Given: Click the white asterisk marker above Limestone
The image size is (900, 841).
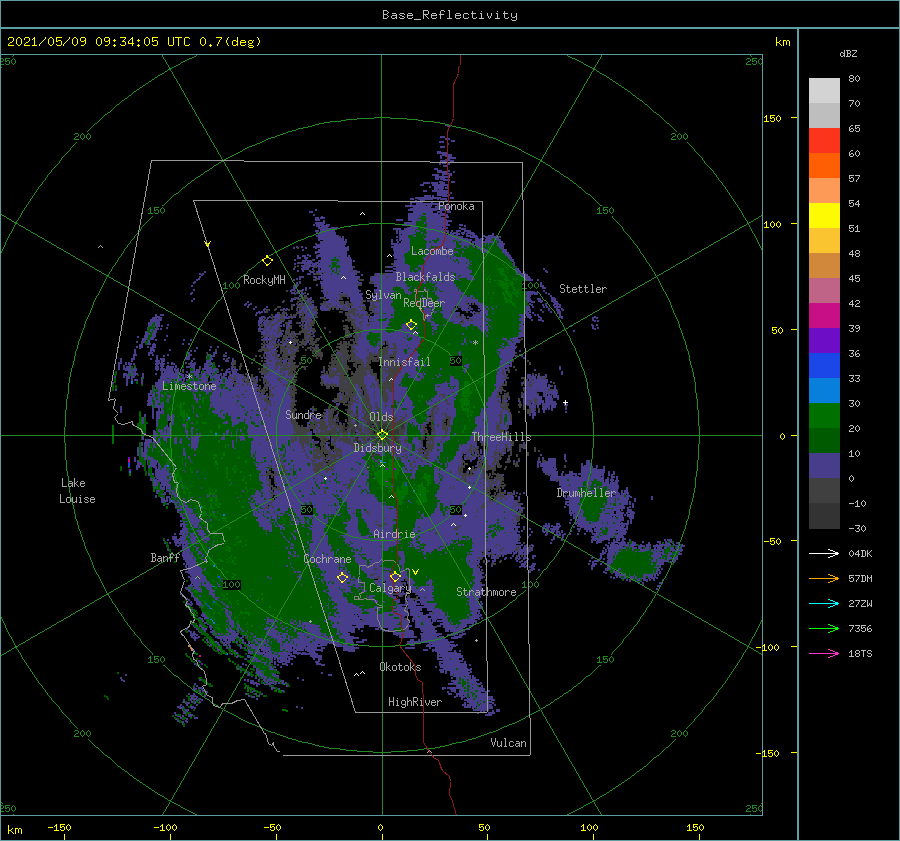Looking at the screenshot, I should point(189,377).
